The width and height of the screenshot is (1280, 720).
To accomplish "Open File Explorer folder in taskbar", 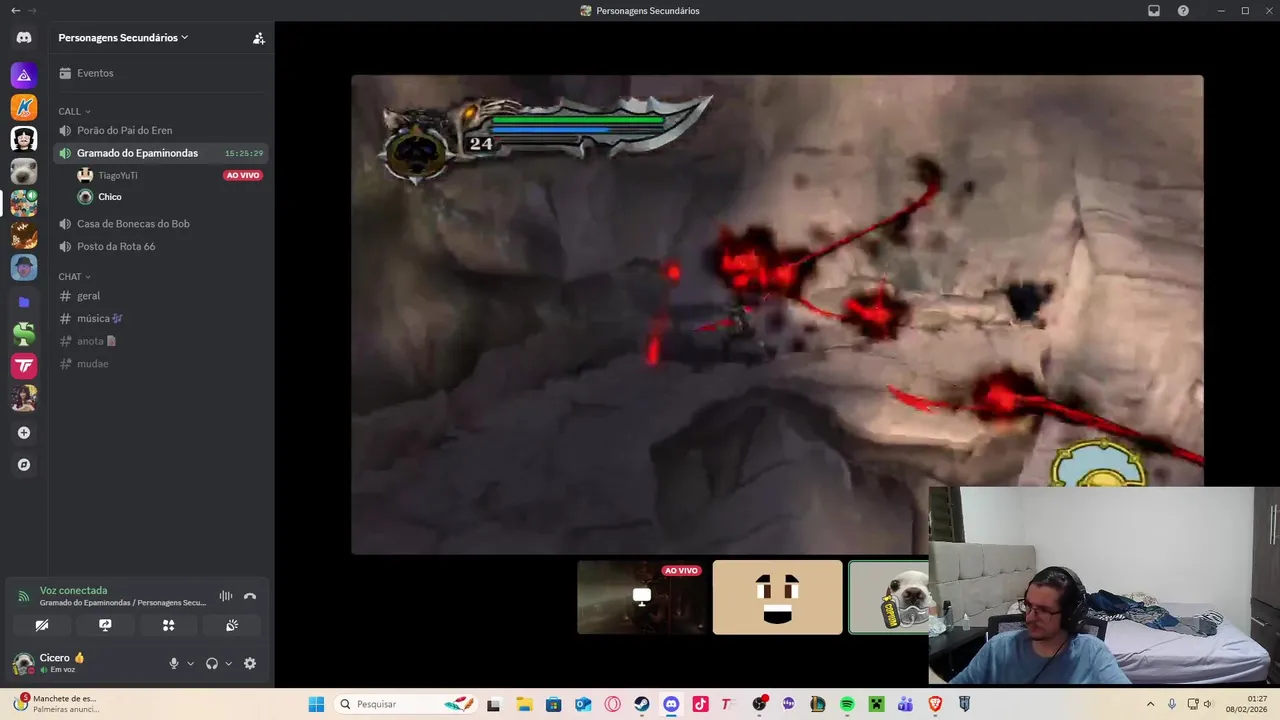I will (x=524, y=704).
